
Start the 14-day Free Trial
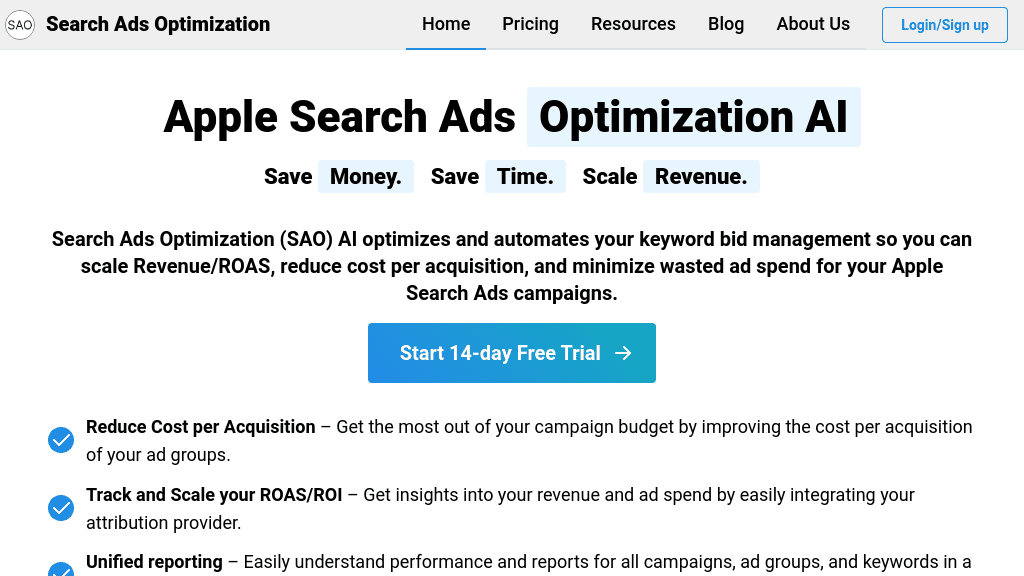tap(511, 353)
